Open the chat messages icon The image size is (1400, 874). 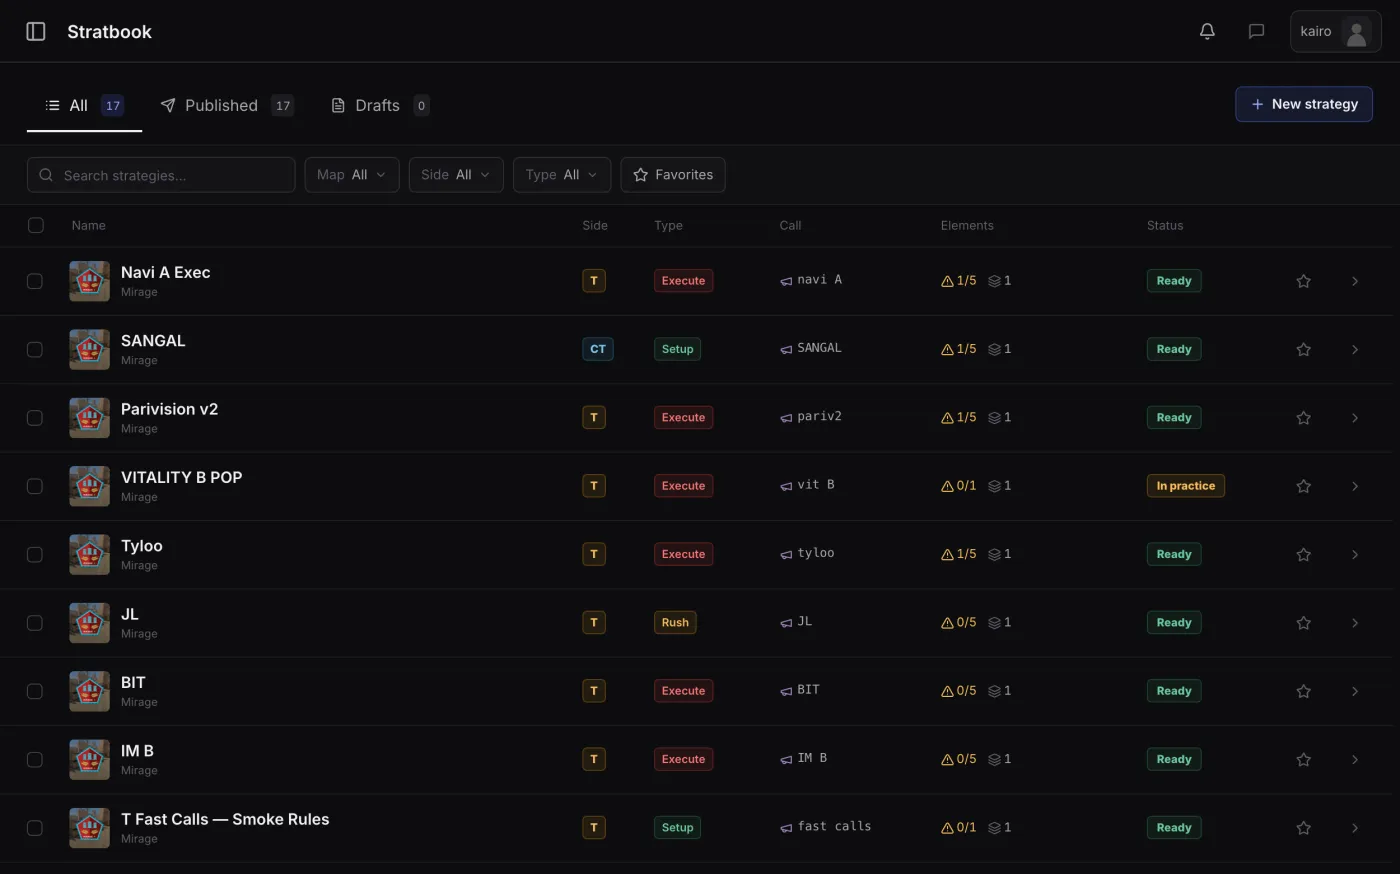tap(1256, 31)
